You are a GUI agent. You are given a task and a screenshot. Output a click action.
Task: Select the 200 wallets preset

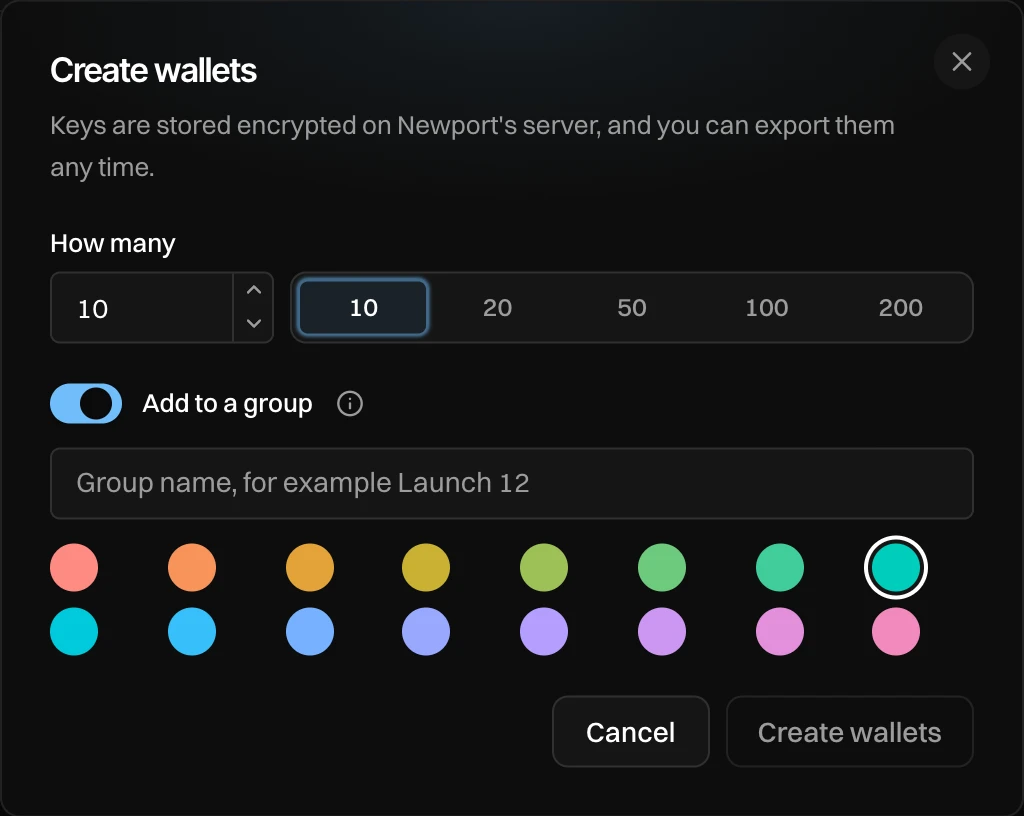click(901, 307)
